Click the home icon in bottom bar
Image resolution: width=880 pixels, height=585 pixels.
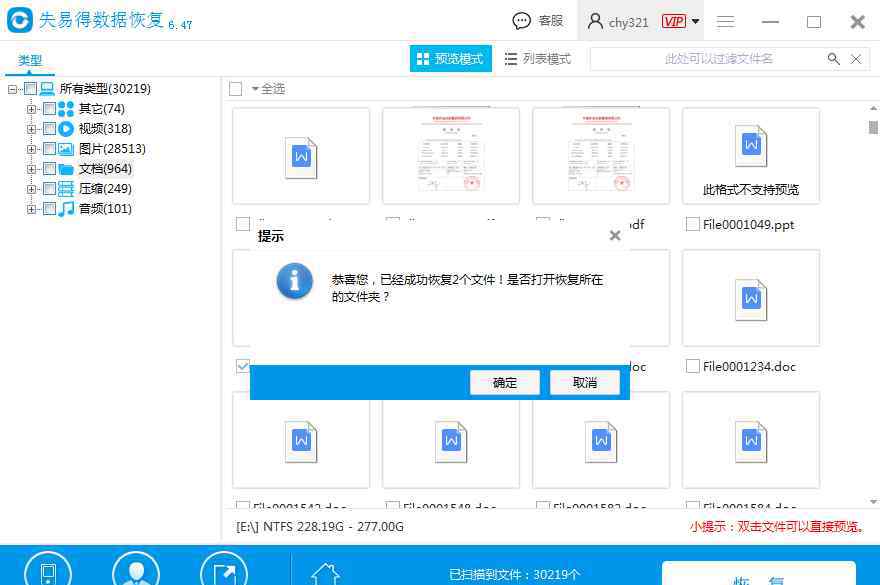(x=325, y=574)
